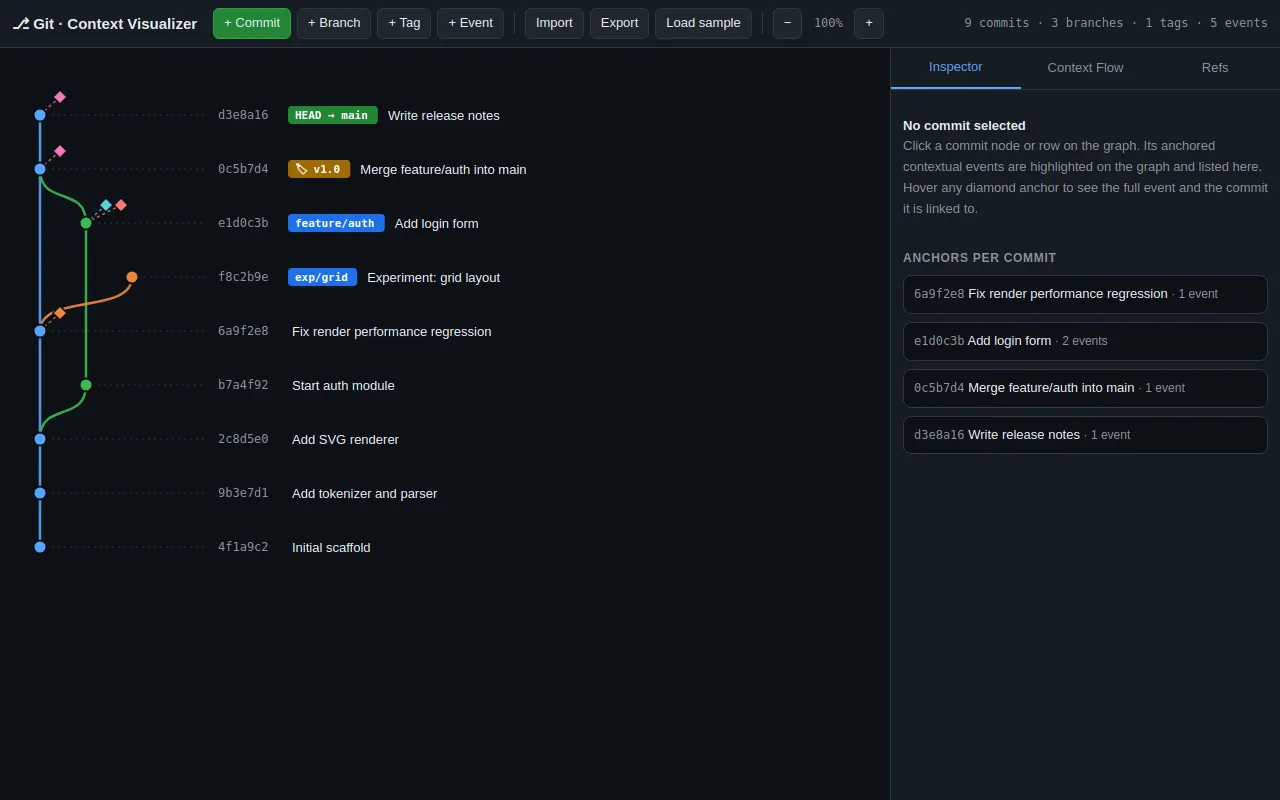Viewport: 1280px width, 800px height.
Task: Click the green Start auth module node
Action: (x=86, y=385)
